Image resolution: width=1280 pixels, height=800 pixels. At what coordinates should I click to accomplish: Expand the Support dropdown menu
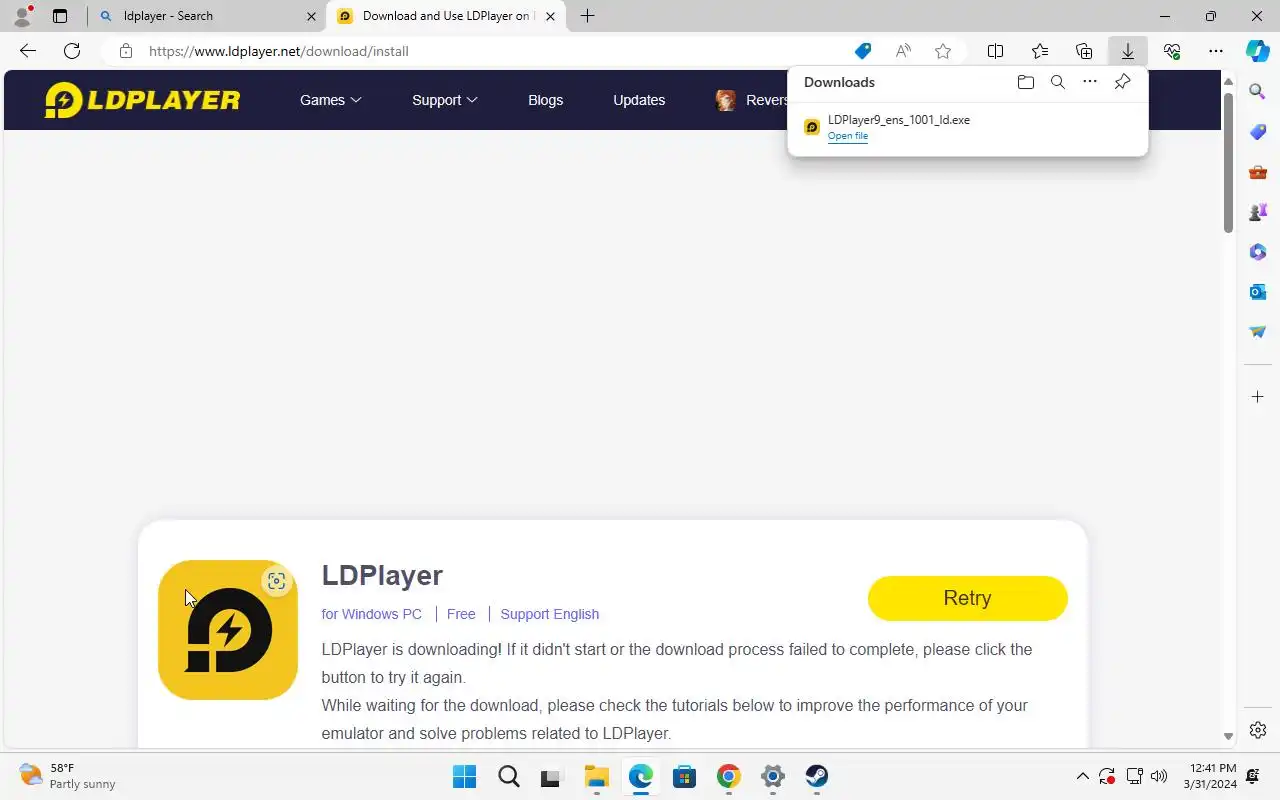[x=445, y=100]
